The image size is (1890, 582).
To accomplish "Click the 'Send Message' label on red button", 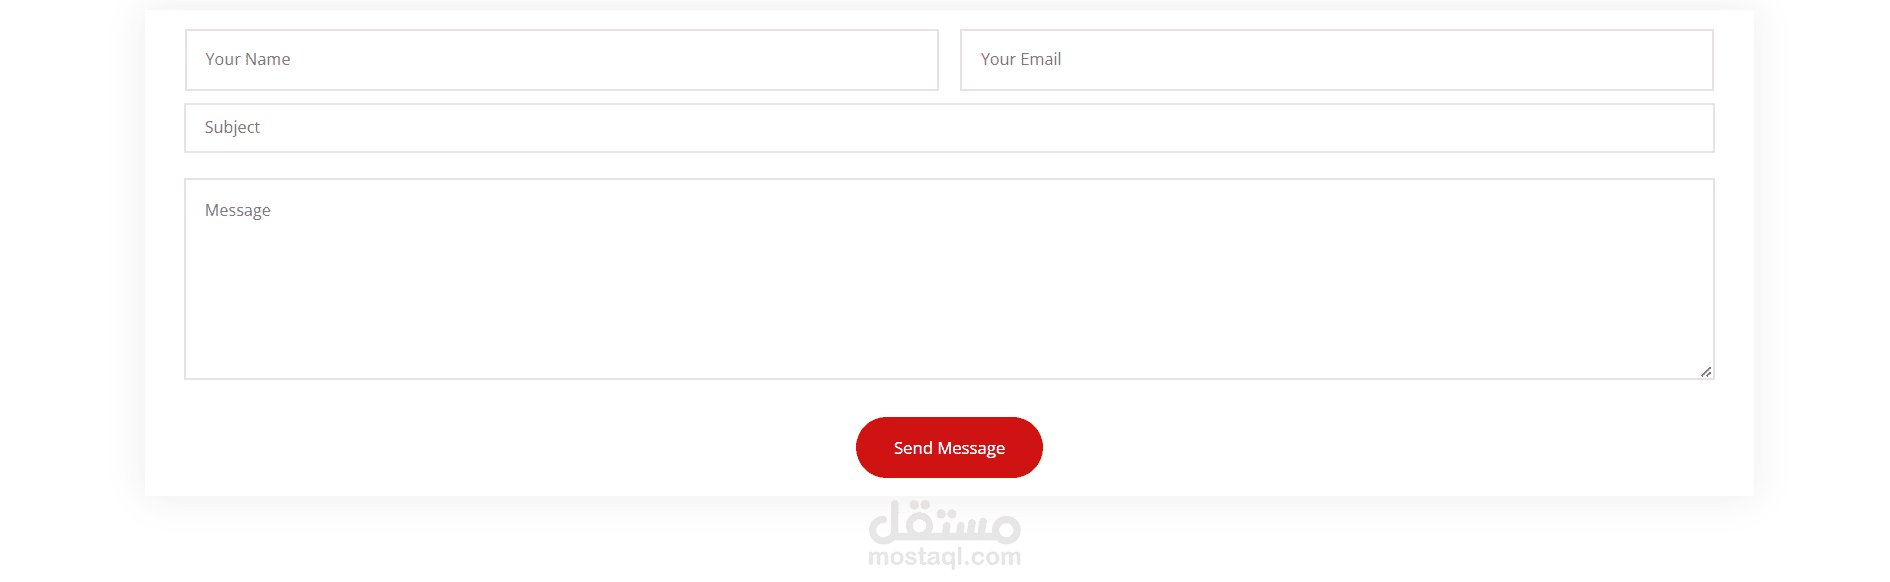I will coord(949,448).
